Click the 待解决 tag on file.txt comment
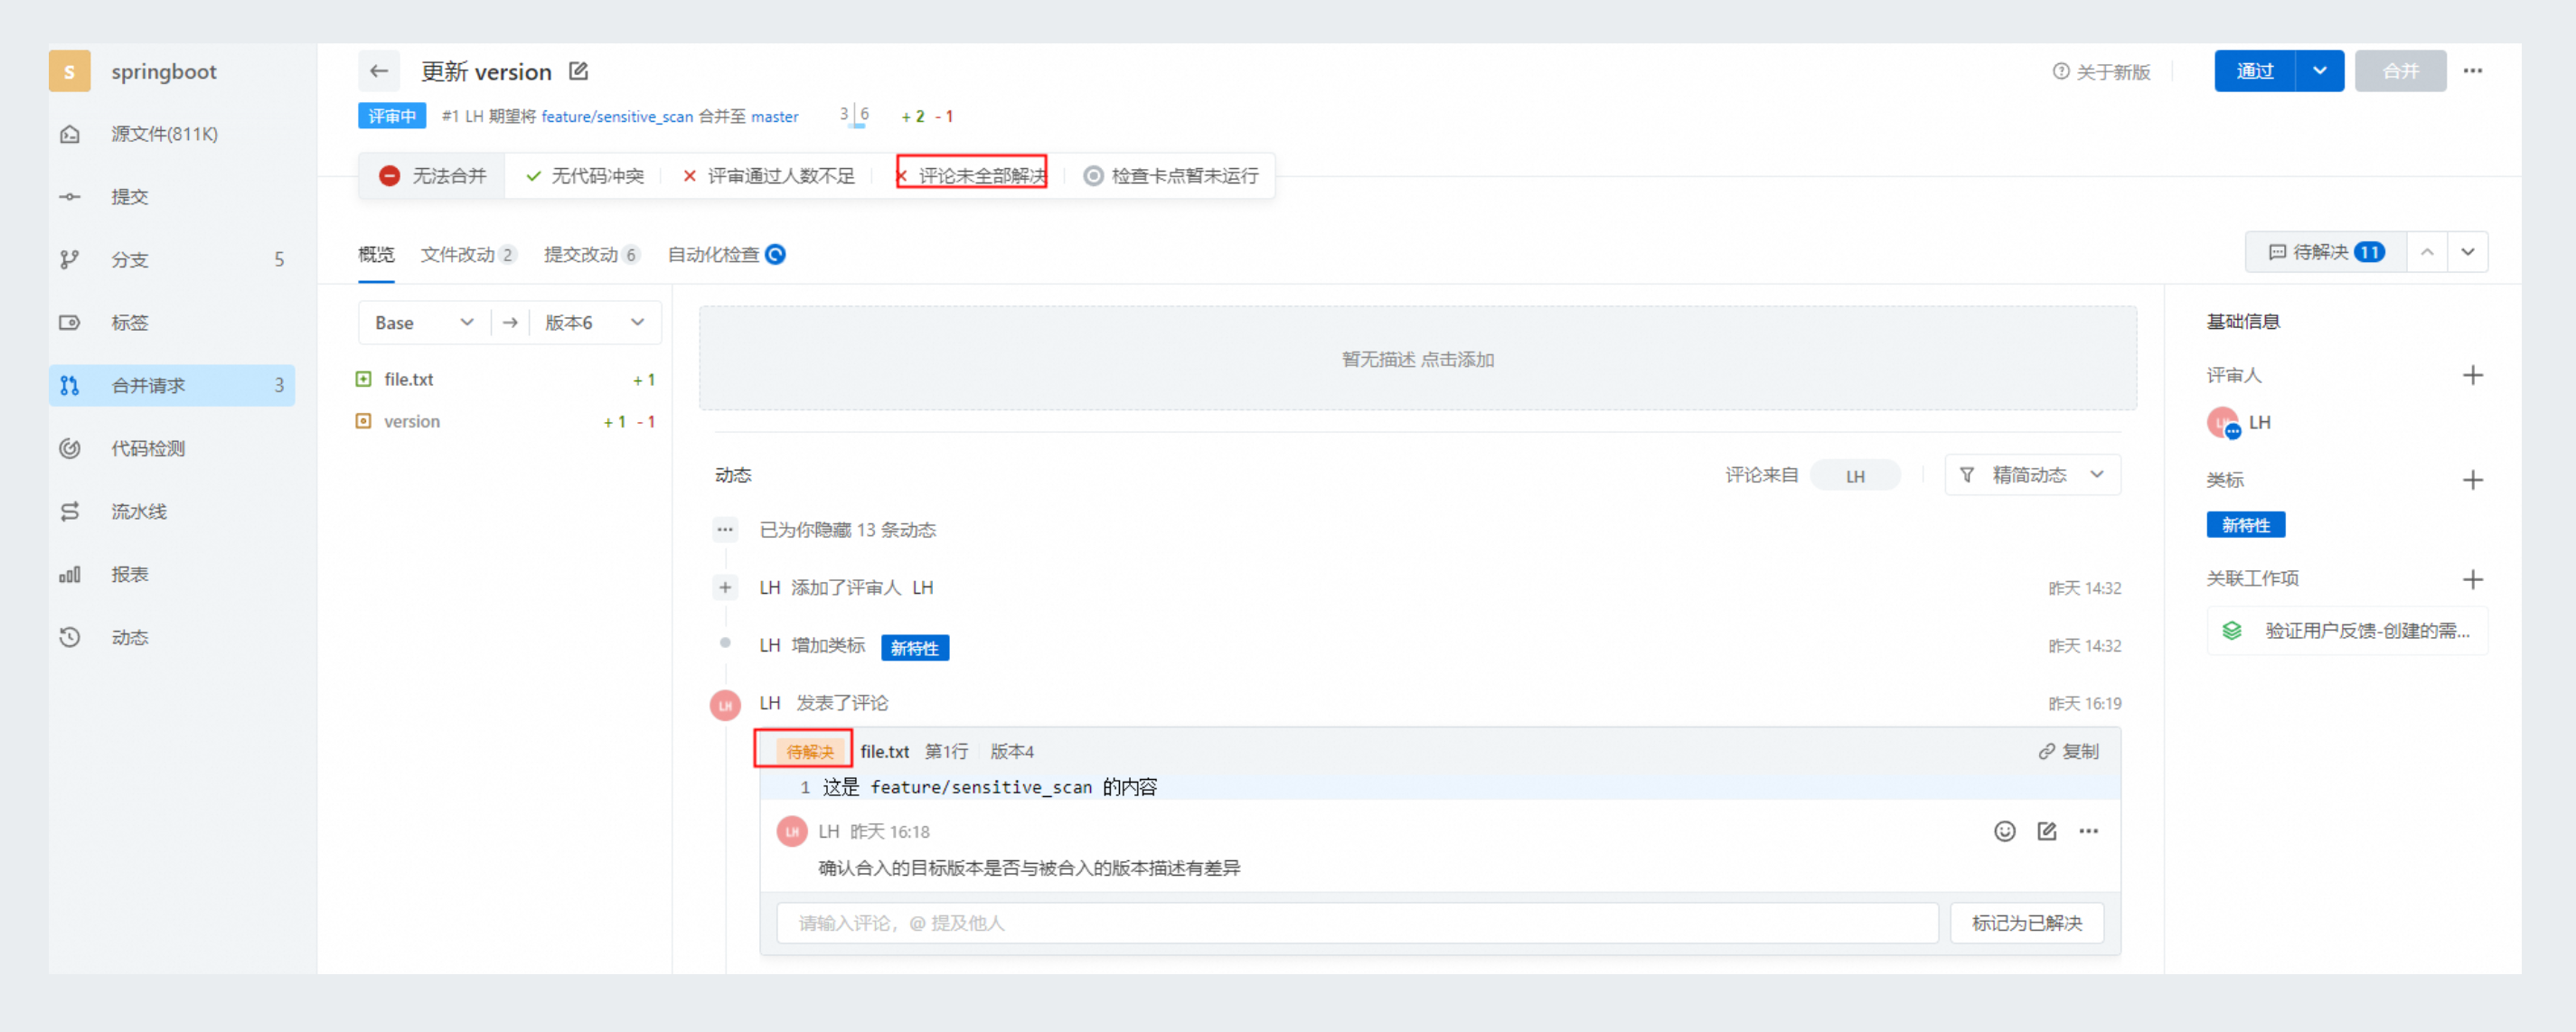Image resolution: width=2576 pixels, height=1032 pixels. coord(809,752)
